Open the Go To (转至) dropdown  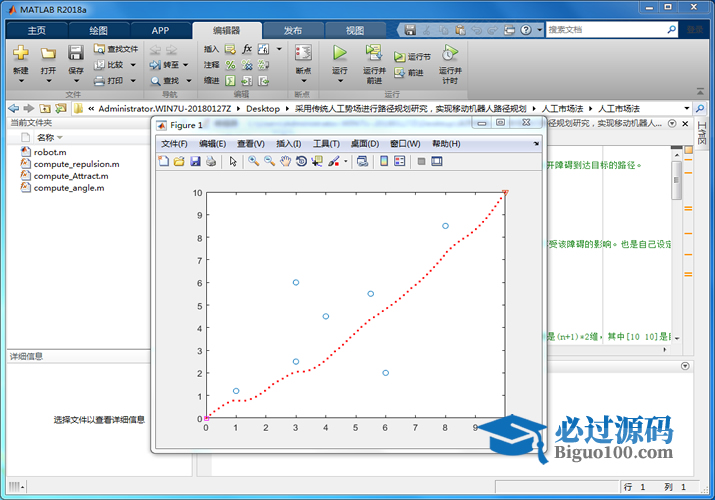tap(186, 65)
